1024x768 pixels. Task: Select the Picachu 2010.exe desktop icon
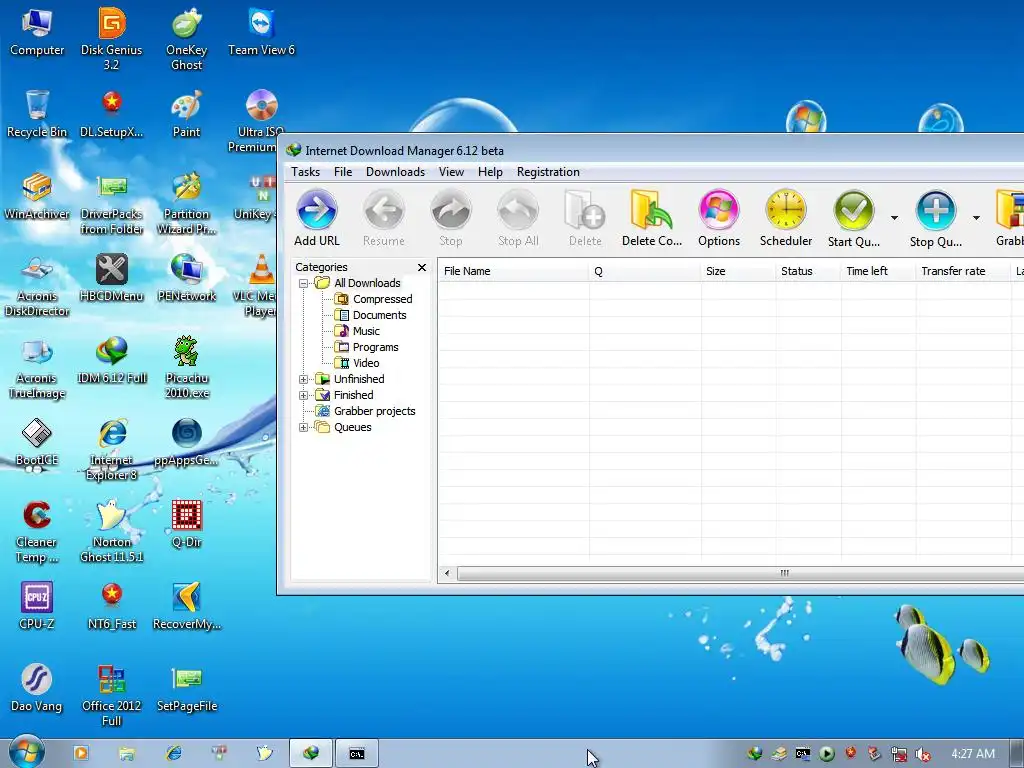coord(187,367)
